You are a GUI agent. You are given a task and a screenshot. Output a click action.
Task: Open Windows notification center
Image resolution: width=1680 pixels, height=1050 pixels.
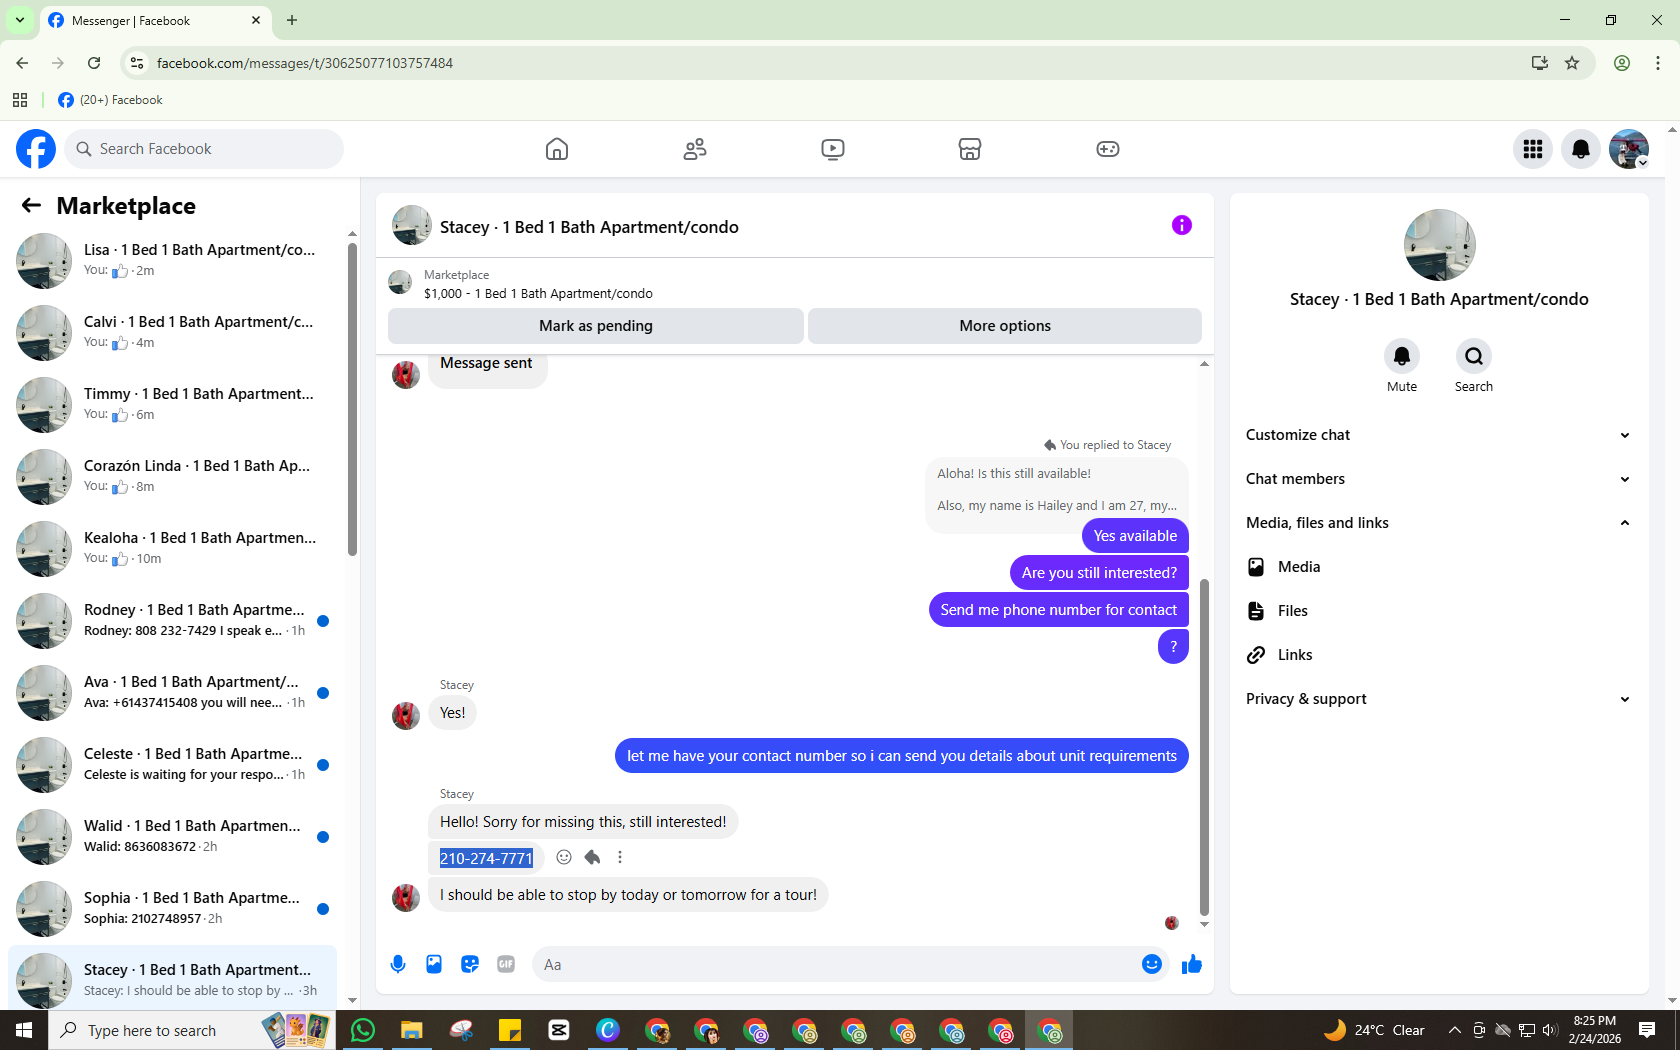pyautogui.click(x=1647, y=1030)
